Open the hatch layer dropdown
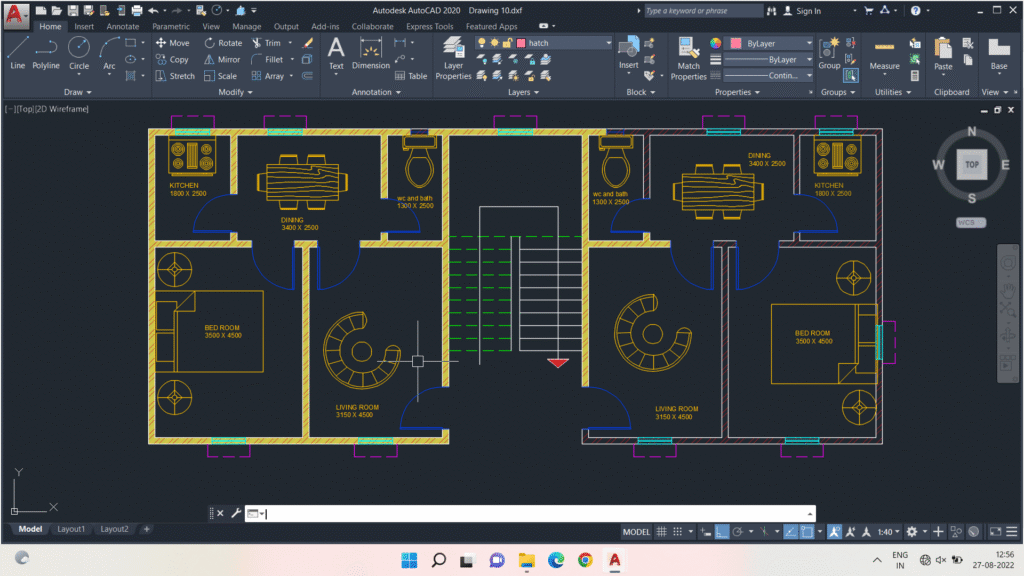1024x576 pixels. pyautogui.click(x=609, y=43)
